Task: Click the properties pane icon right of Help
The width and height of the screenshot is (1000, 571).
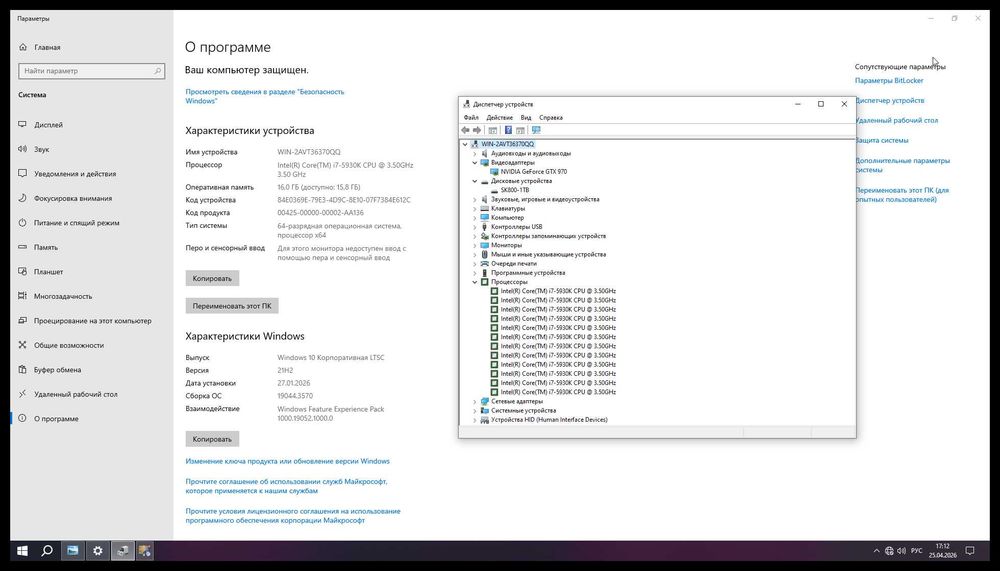Action: pos(520,130)
